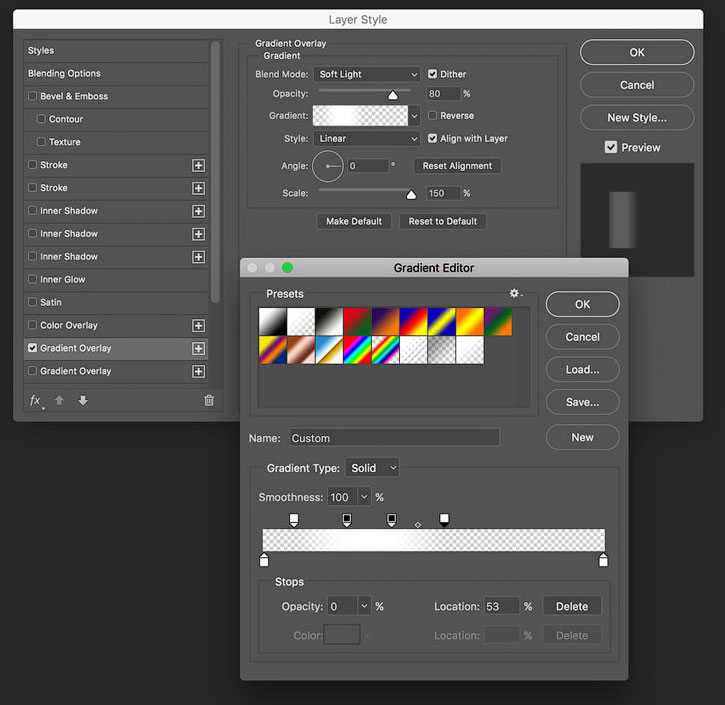This screenshot has height=705, width=725.
Task: Move effect up with the arrow icon
Action: pos(59,400)
